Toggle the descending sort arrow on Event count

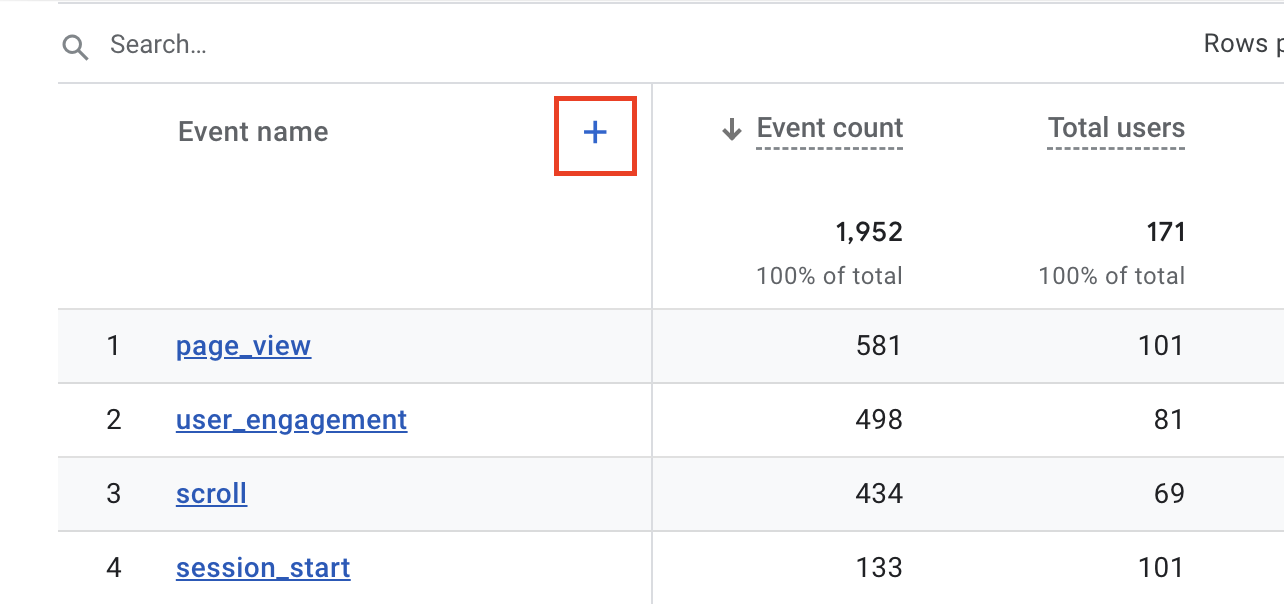tap(732, 129)
